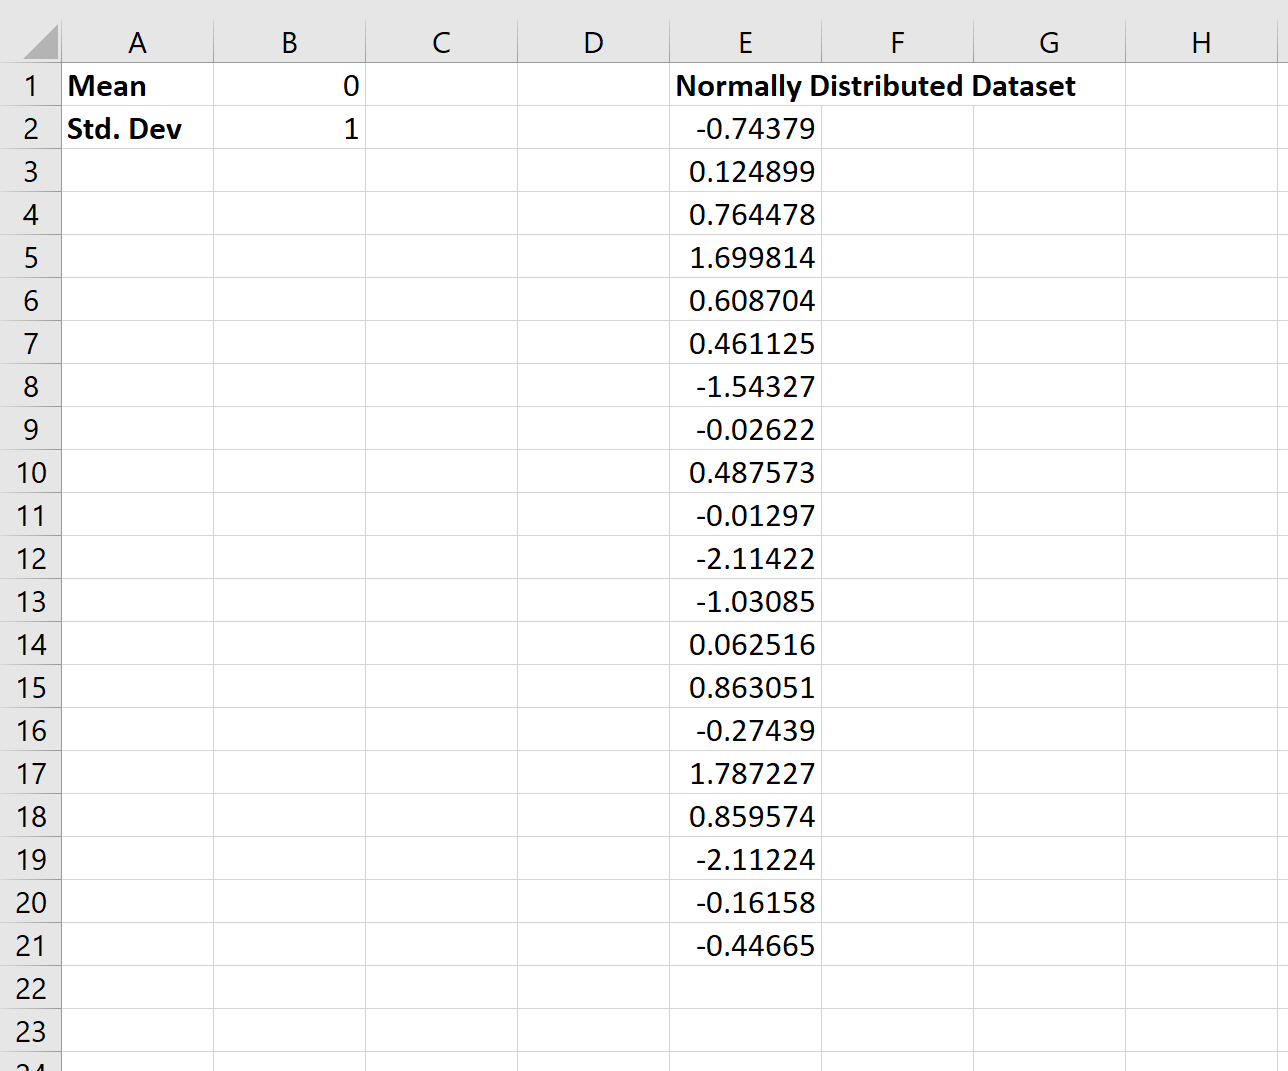Select the cell showing 1.787227
Image resolution: width=1288 pixels, height=1071 pixels.
point(745,773)
